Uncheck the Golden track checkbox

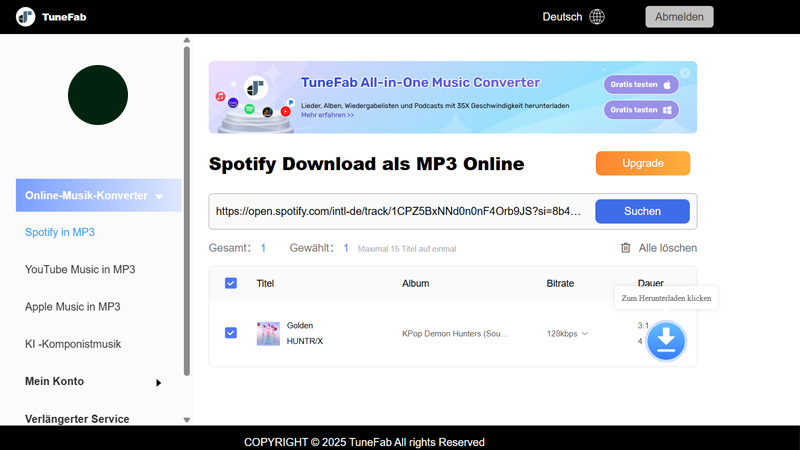[231, 333]
